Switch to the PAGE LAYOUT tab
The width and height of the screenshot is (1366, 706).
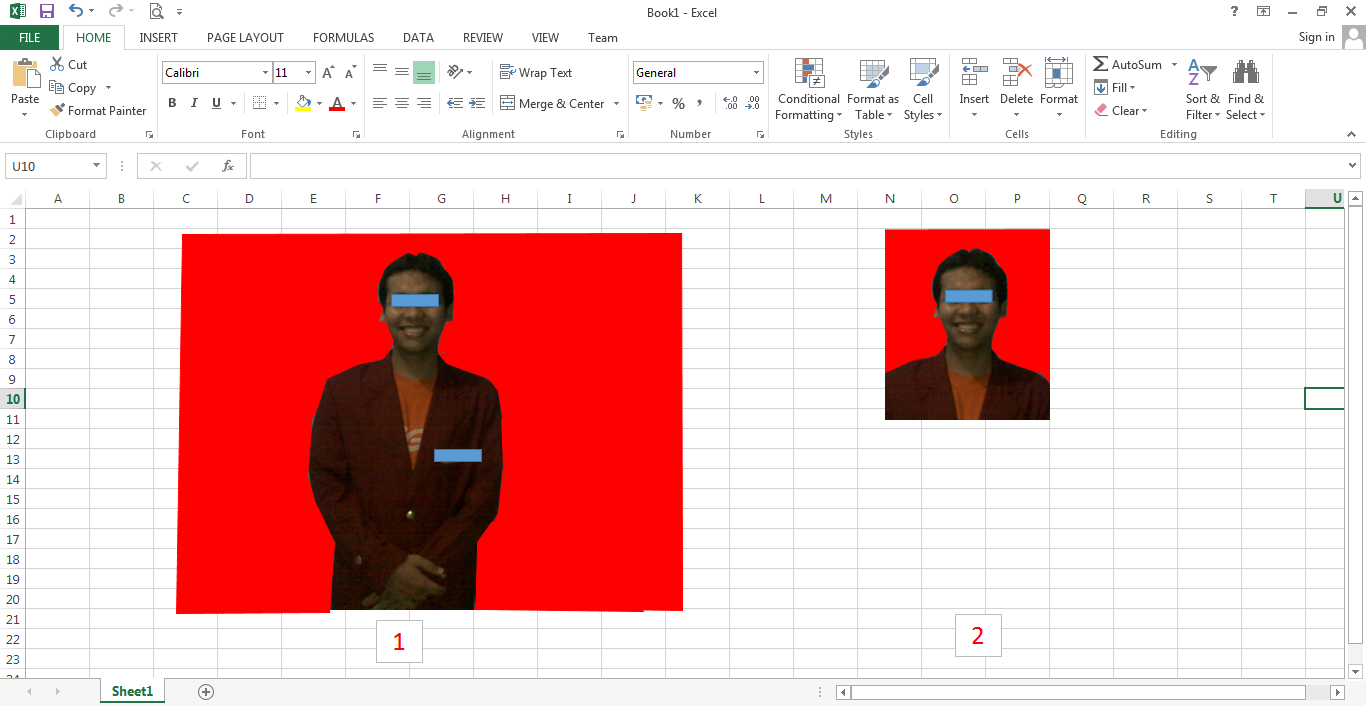[245, 38]
